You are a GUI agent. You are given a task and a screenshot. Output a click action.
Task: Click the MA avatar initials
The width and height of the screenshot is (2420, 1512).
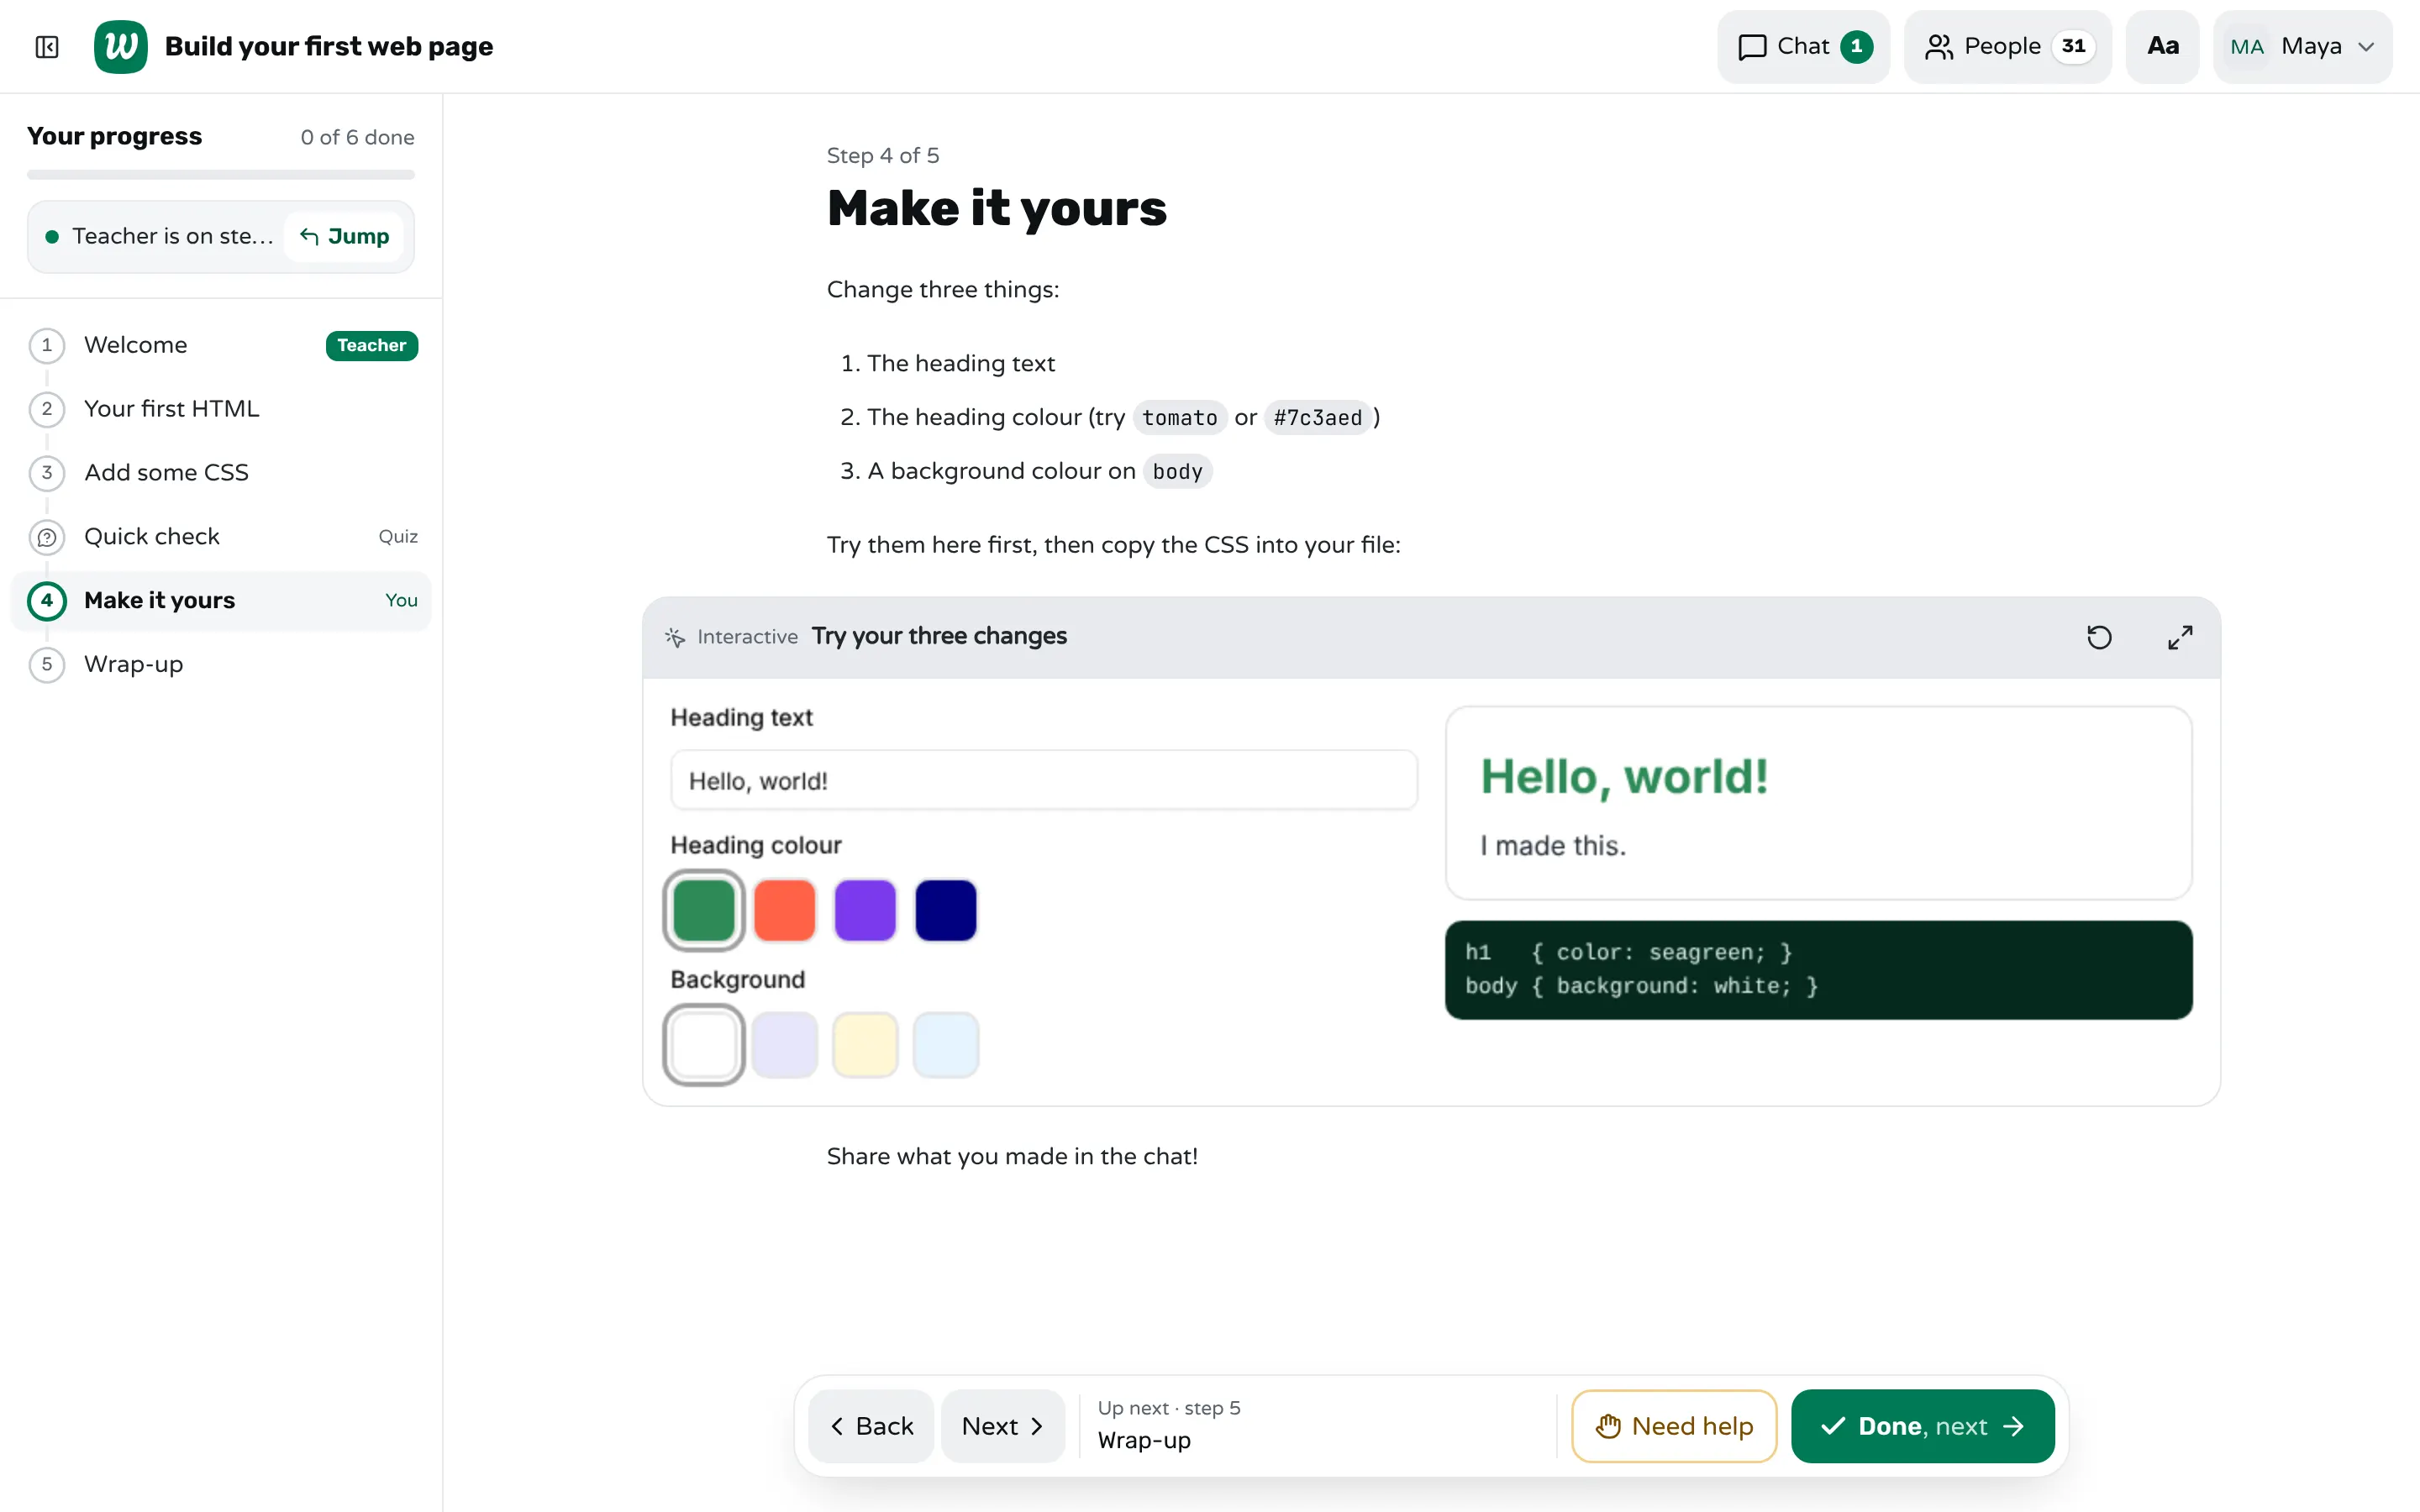pos(2246,47)
